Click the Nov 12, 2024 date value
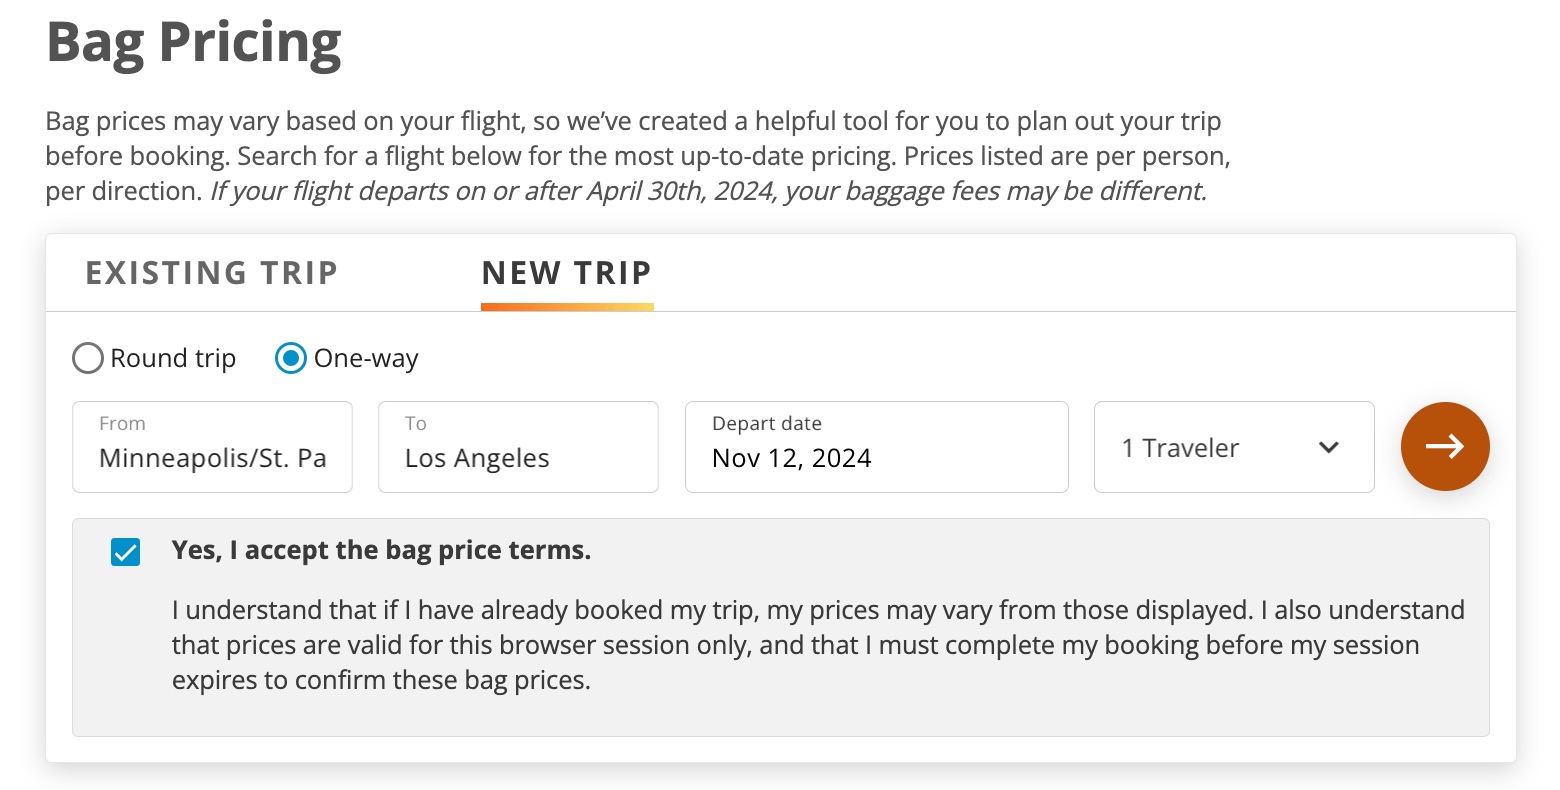This screenshot has width=1560, height=790. (x=791, y=458)
